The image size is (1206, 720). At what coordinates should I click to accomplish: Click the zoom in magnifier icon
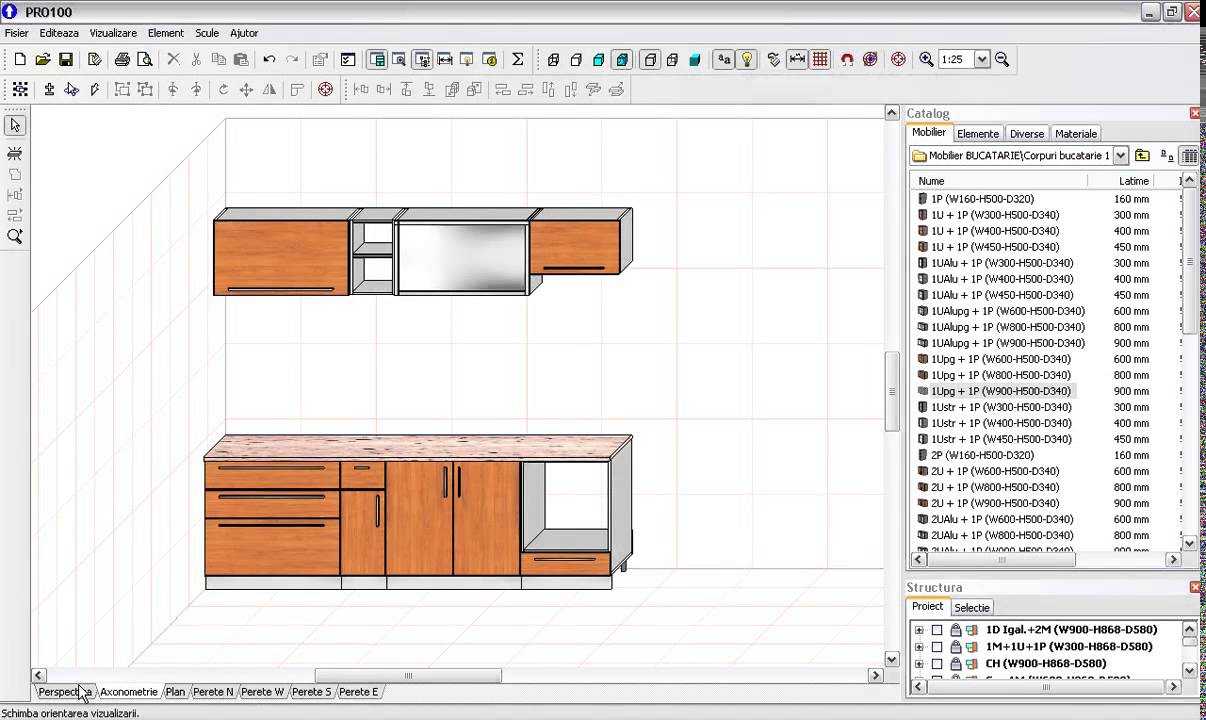tap(927, 60)
